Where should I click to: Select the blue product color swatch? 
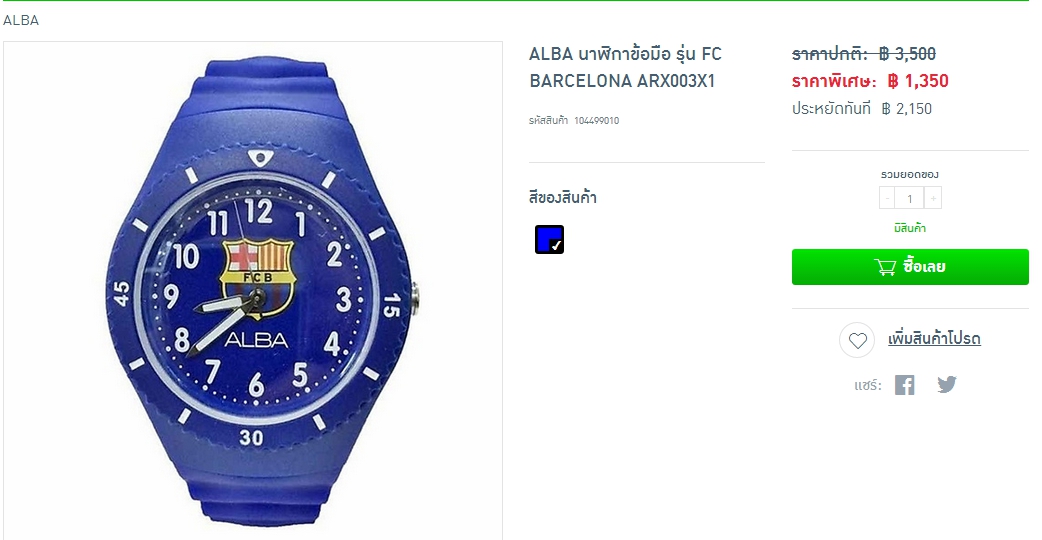[x=550, y=240]
